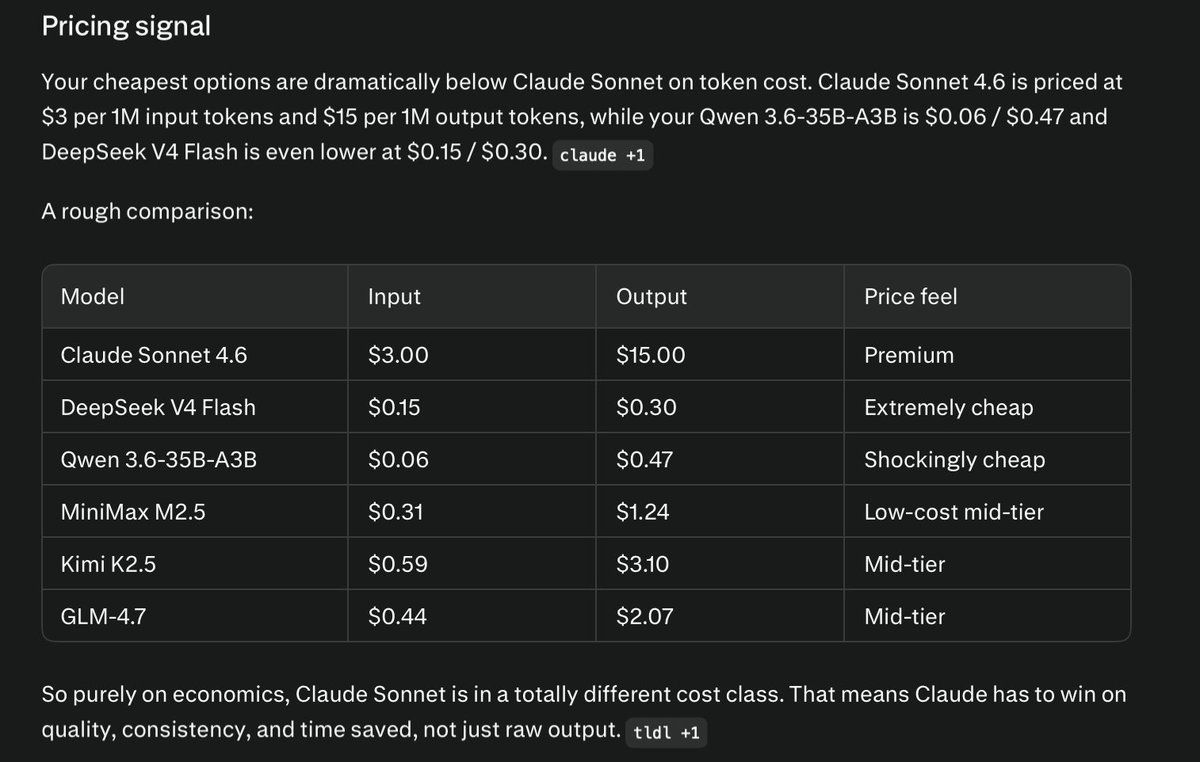1200x762 pixels.
Task: Select the 'Output' column header
Action: pyautogui.click(x=720, y=297)
